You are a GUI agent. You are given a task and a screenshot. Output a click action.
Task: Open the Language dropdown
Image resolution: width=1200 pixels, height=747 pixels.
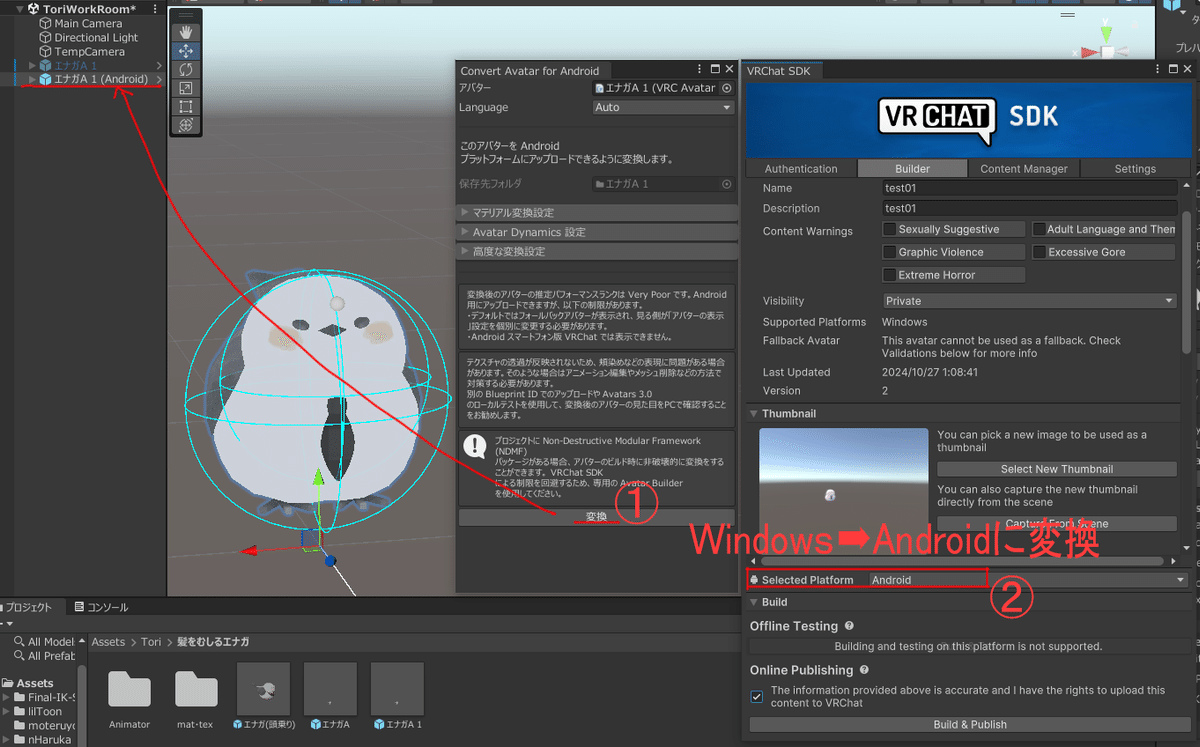[663, 107]
